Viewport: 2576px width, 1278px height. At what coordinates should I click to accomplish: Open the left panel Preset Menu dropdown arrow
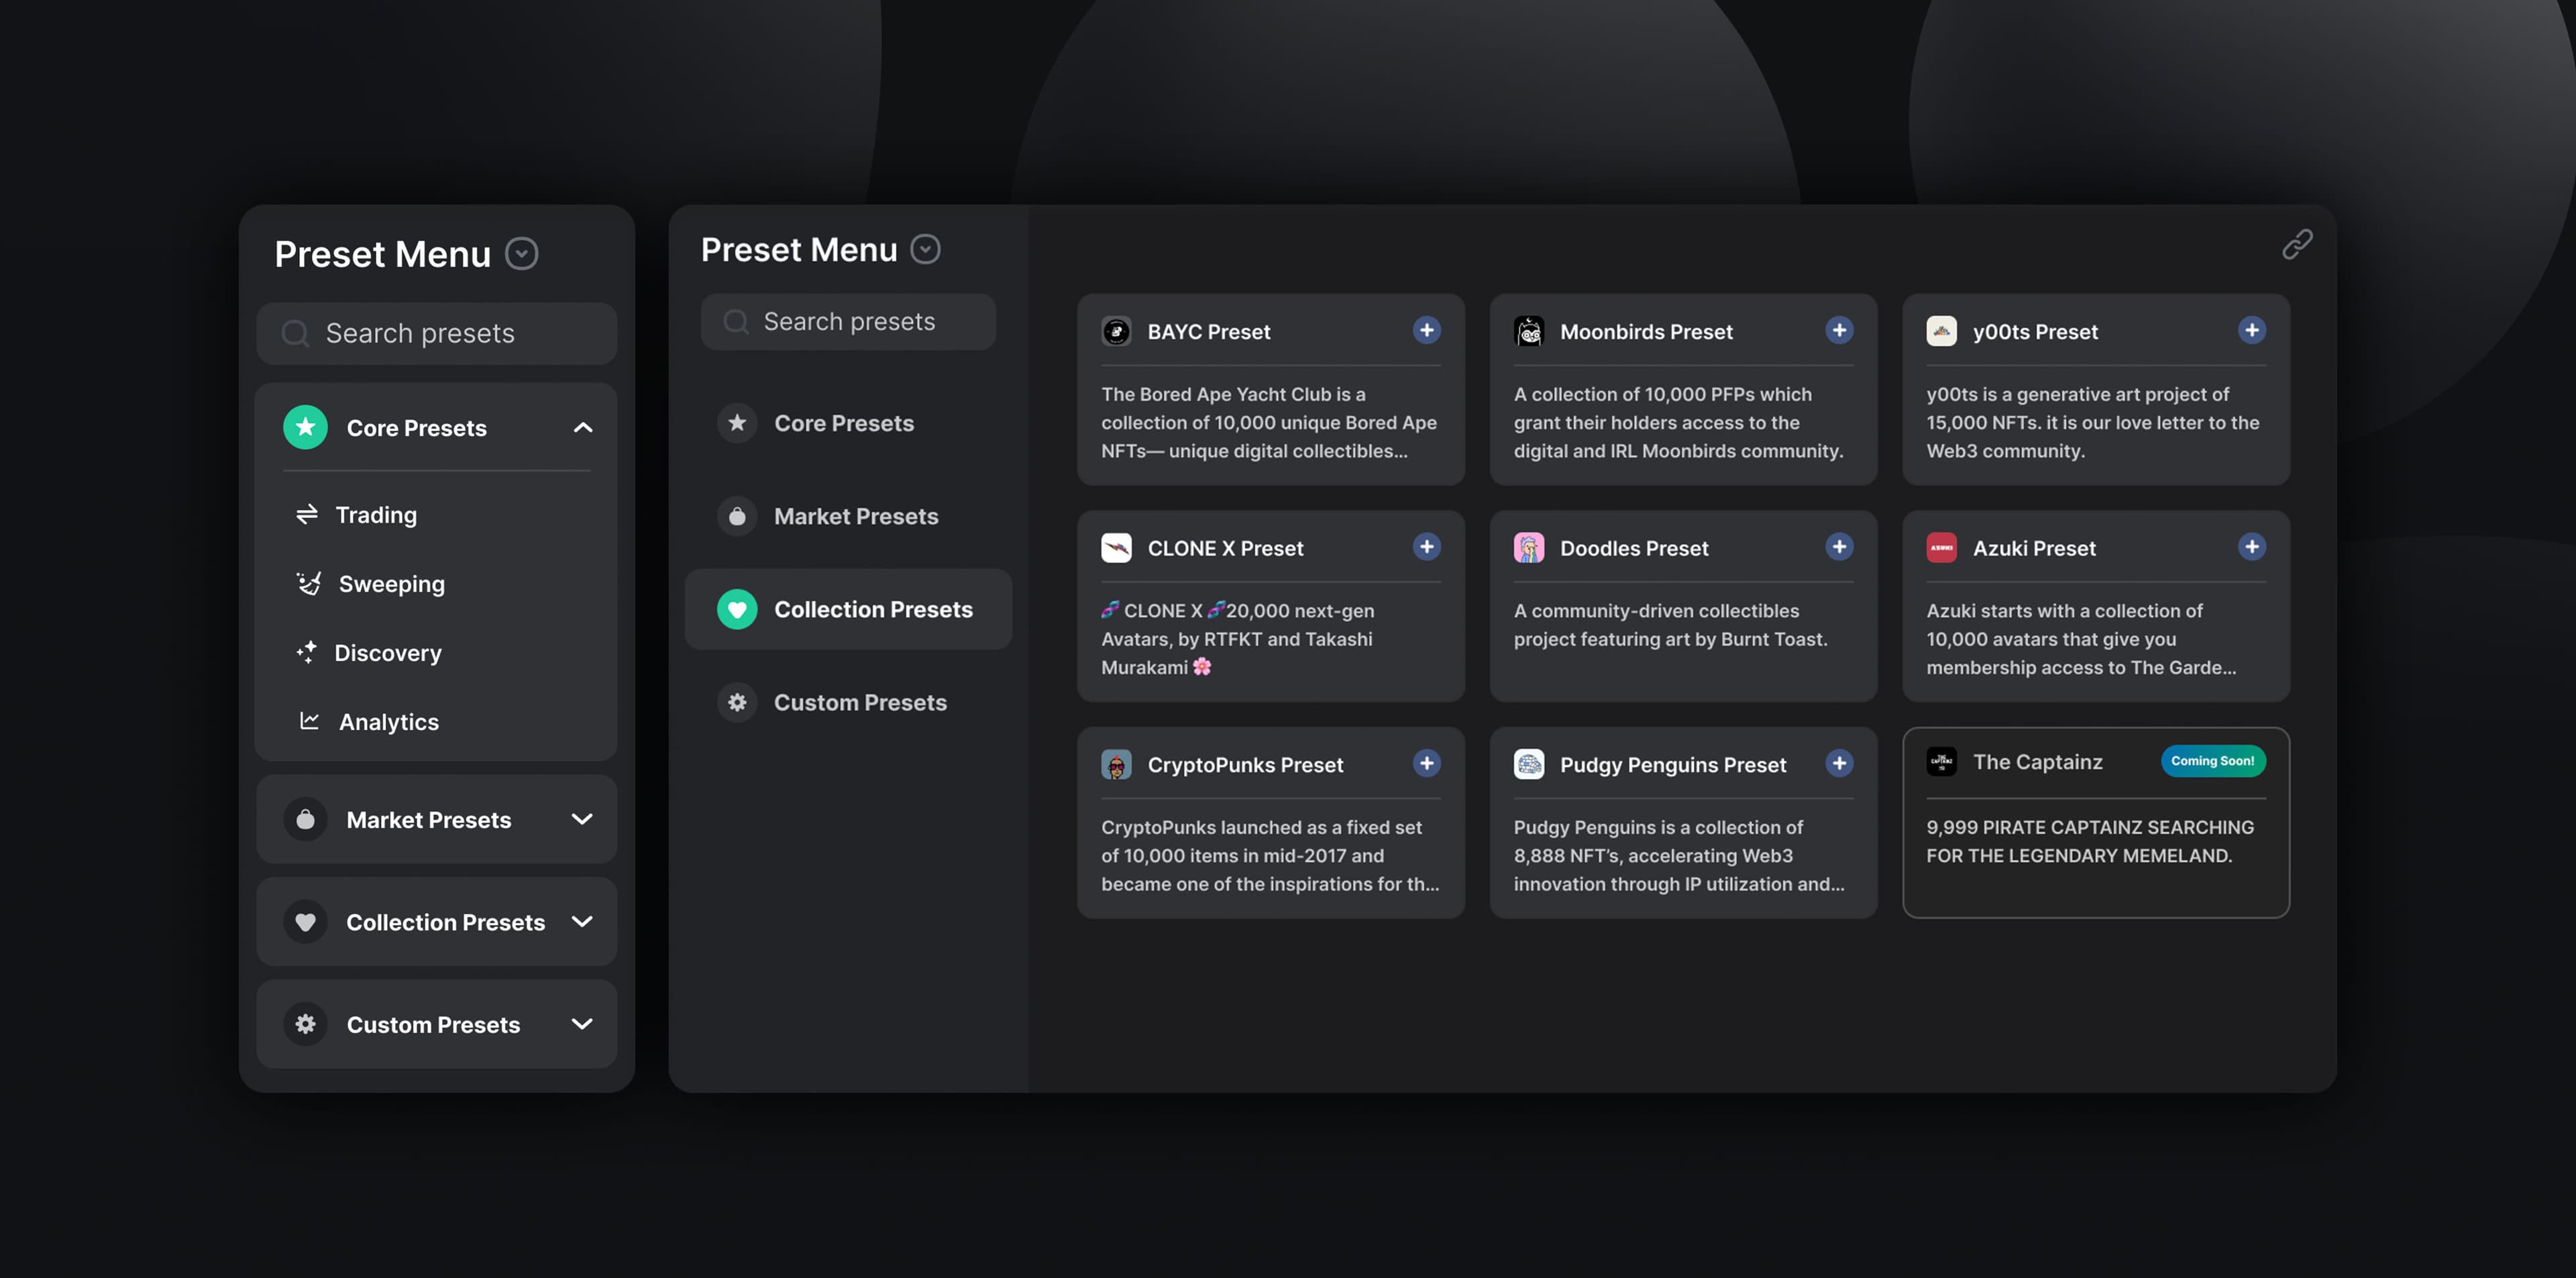[521, 254]
